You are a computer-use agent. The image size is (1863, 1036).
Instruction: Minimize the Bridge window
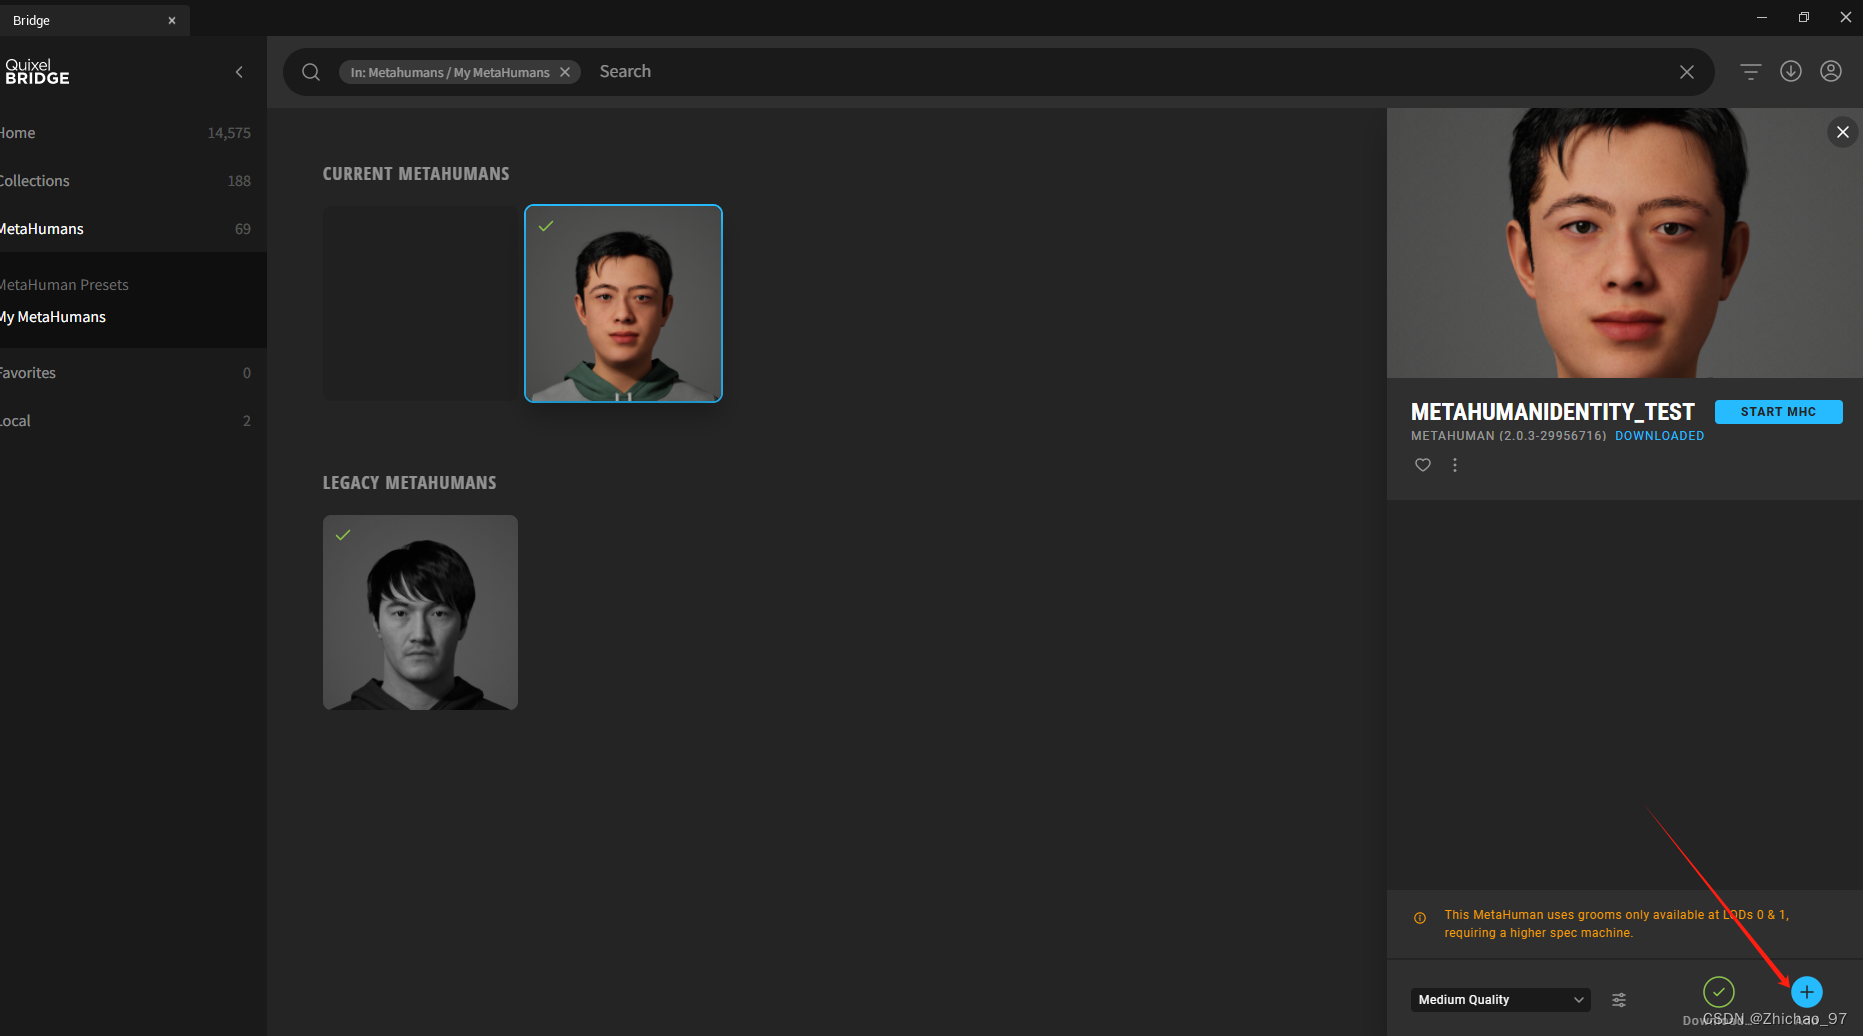pos(1762,17)
